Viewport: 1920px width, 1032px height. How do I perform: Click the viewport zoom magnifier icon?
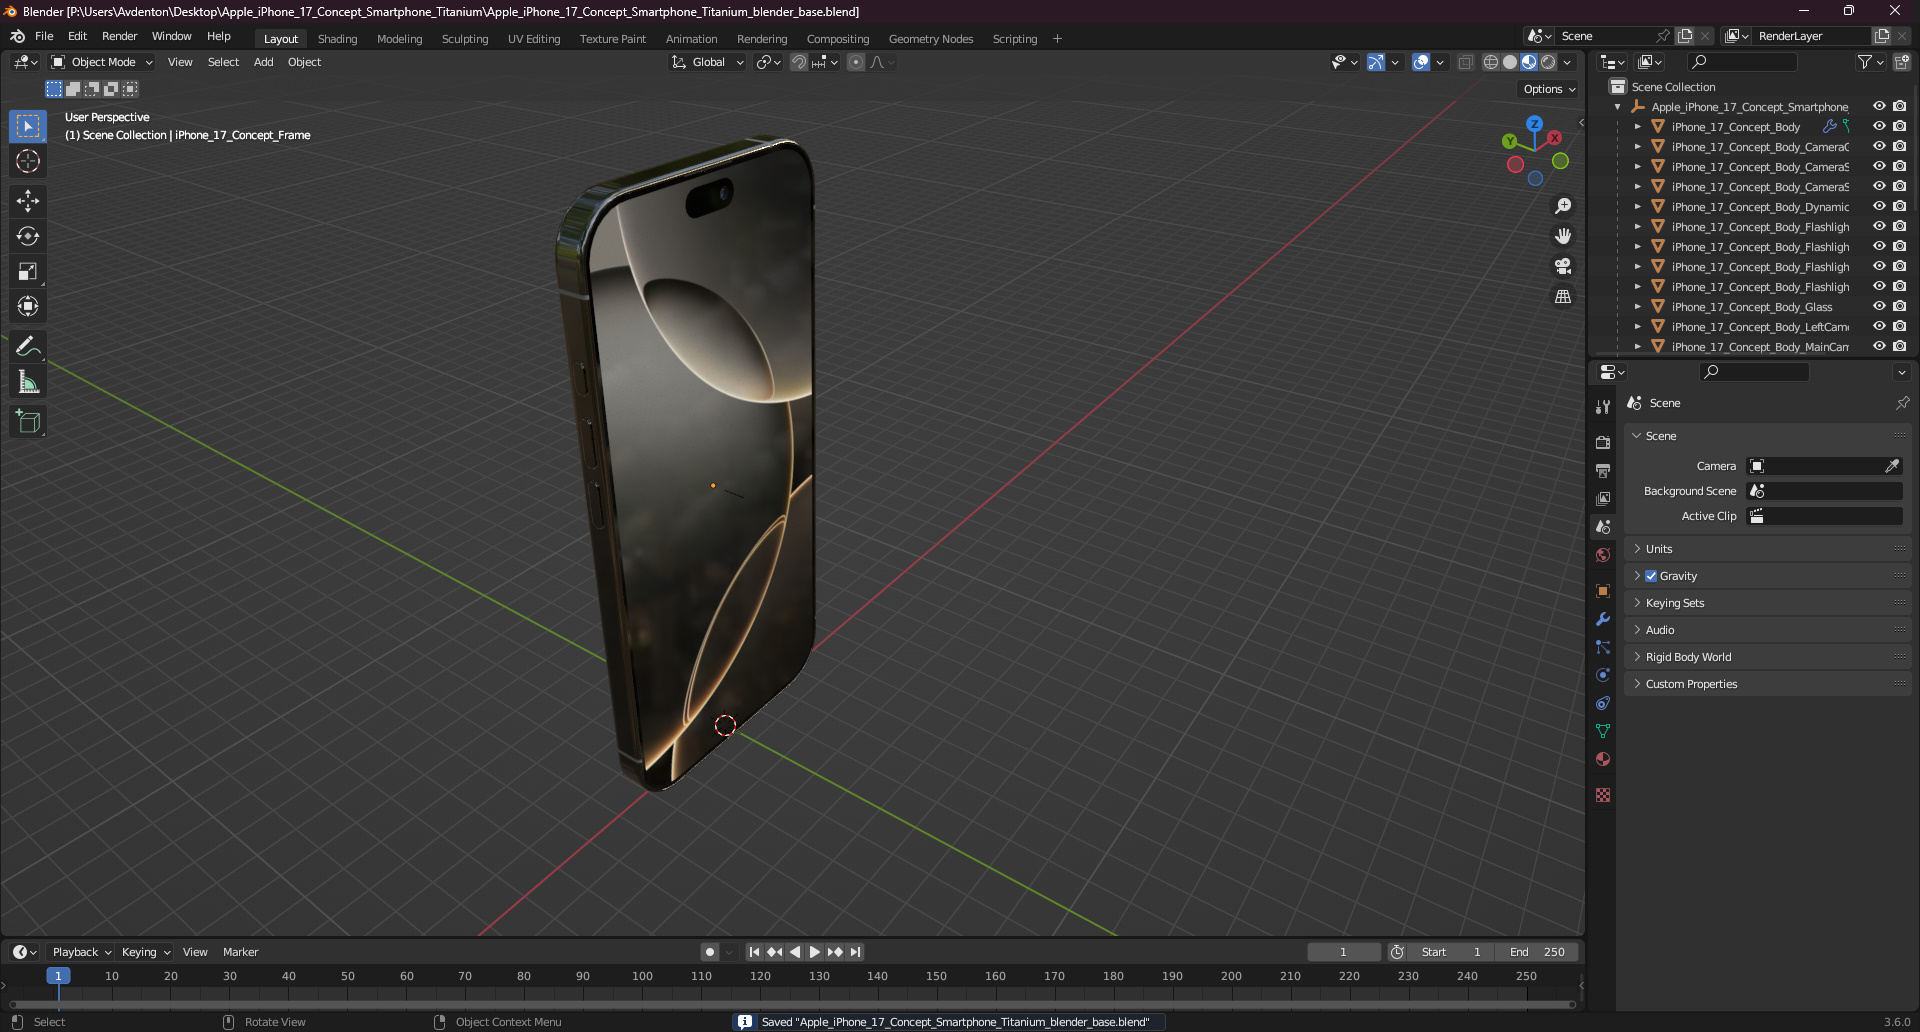point(1563,206)
